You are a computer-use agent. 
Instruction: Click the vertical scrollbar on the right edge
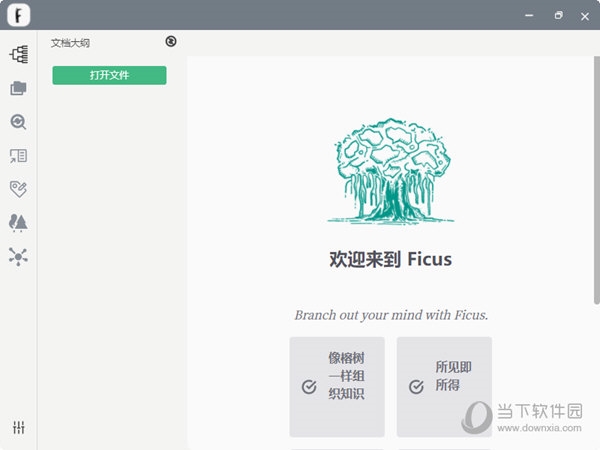[x=597, y=180]
